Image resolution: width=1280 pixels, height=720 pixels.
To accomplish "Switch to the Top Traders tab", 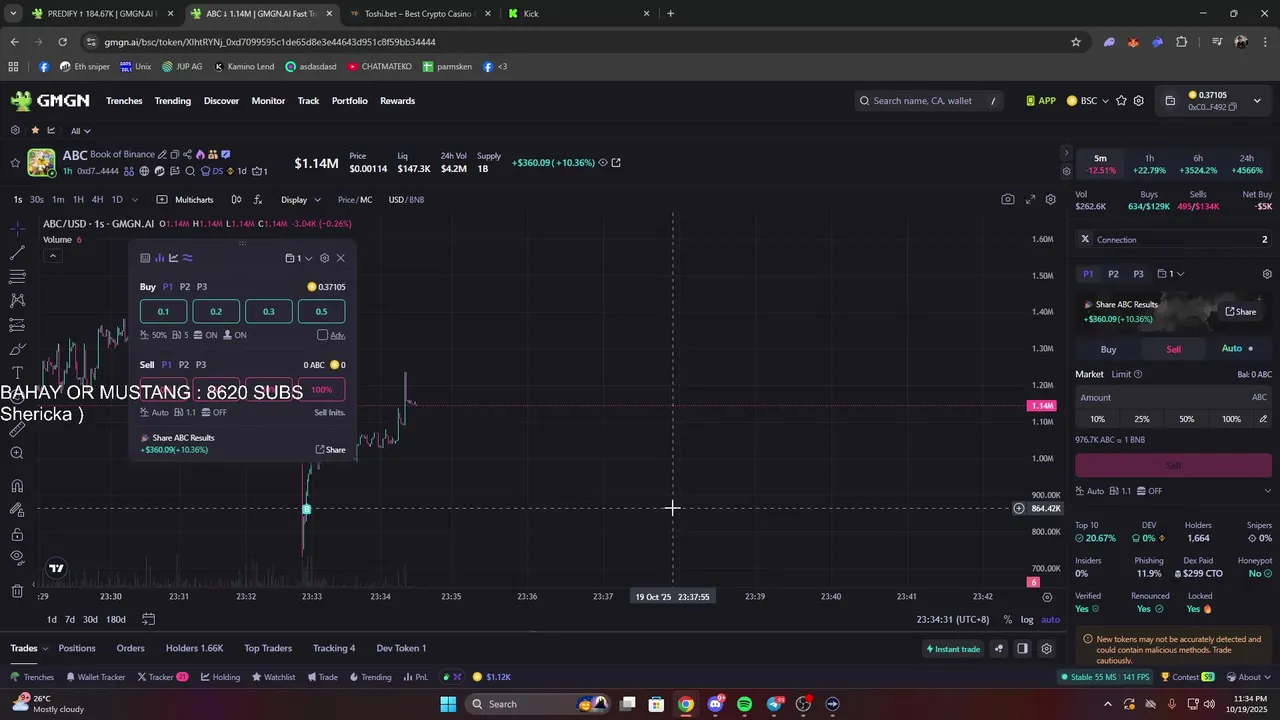I will pyautogui.click(x=268, y=648).
